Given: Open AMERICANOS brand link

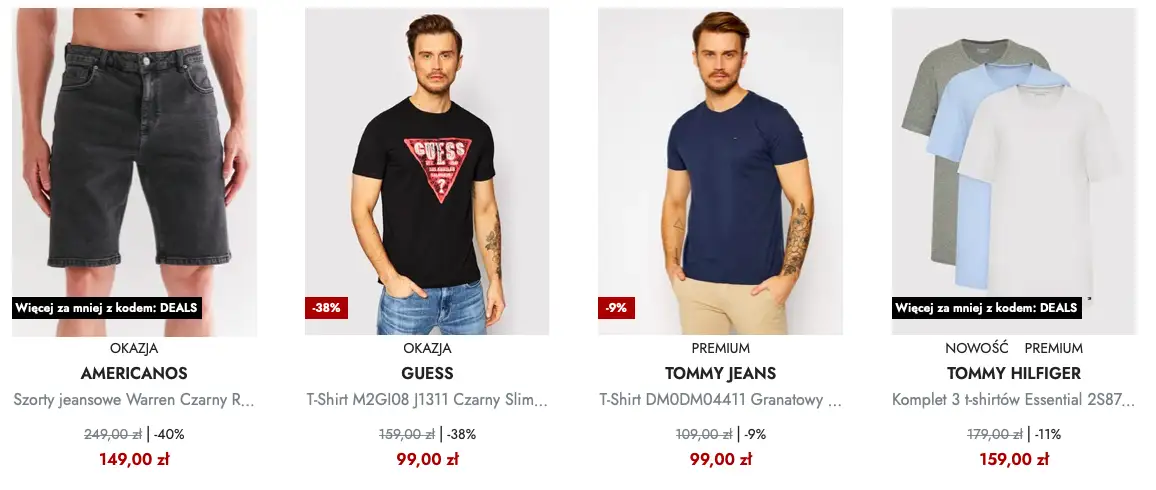Looking at the screenshot, I should click(134, 374).
